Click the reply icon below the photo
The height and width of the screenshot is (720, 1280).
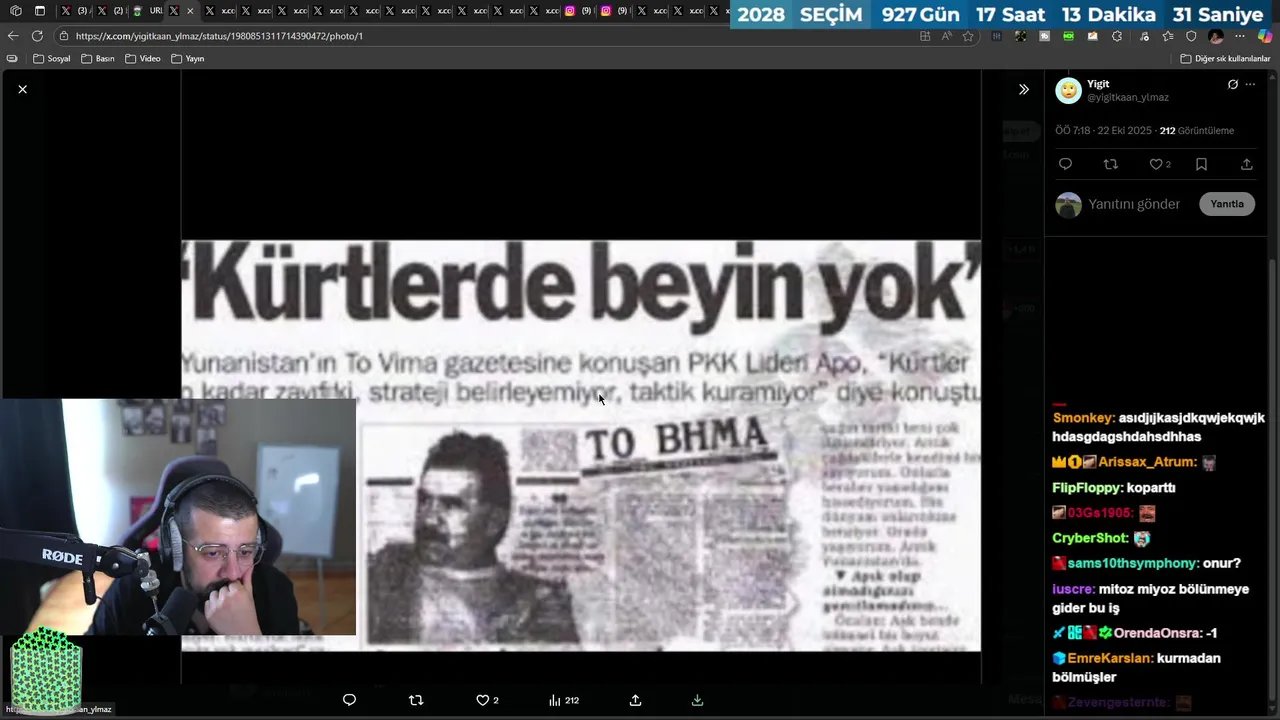pos(349,700)
